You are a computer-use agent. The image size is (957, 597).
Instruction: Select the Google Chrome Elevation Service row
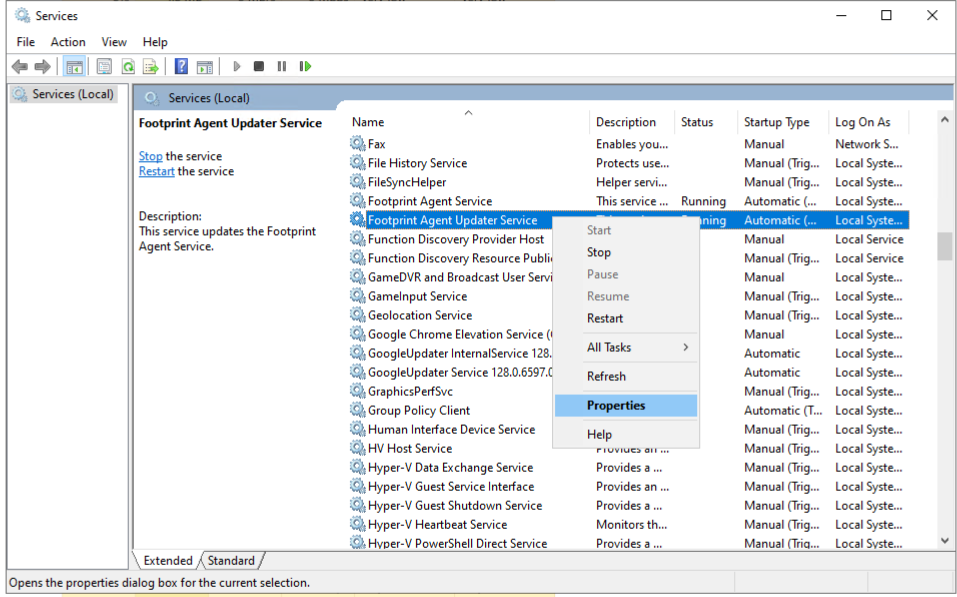[629, 334]
